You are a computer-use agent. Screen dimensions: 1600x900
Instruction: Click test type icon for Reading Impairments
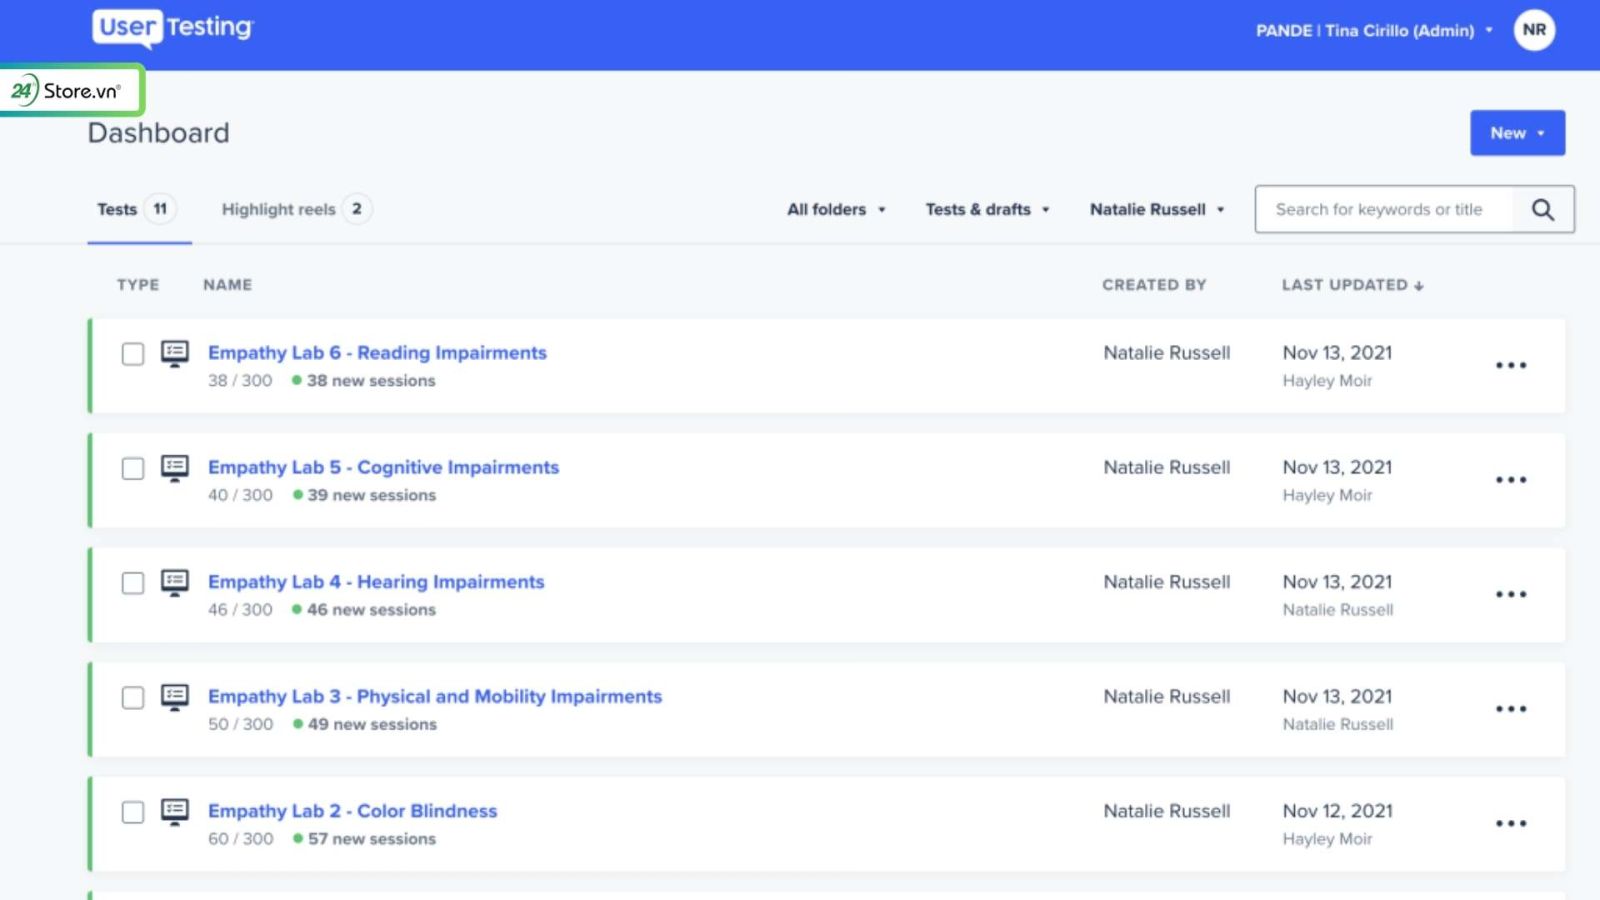click(175, 354)
